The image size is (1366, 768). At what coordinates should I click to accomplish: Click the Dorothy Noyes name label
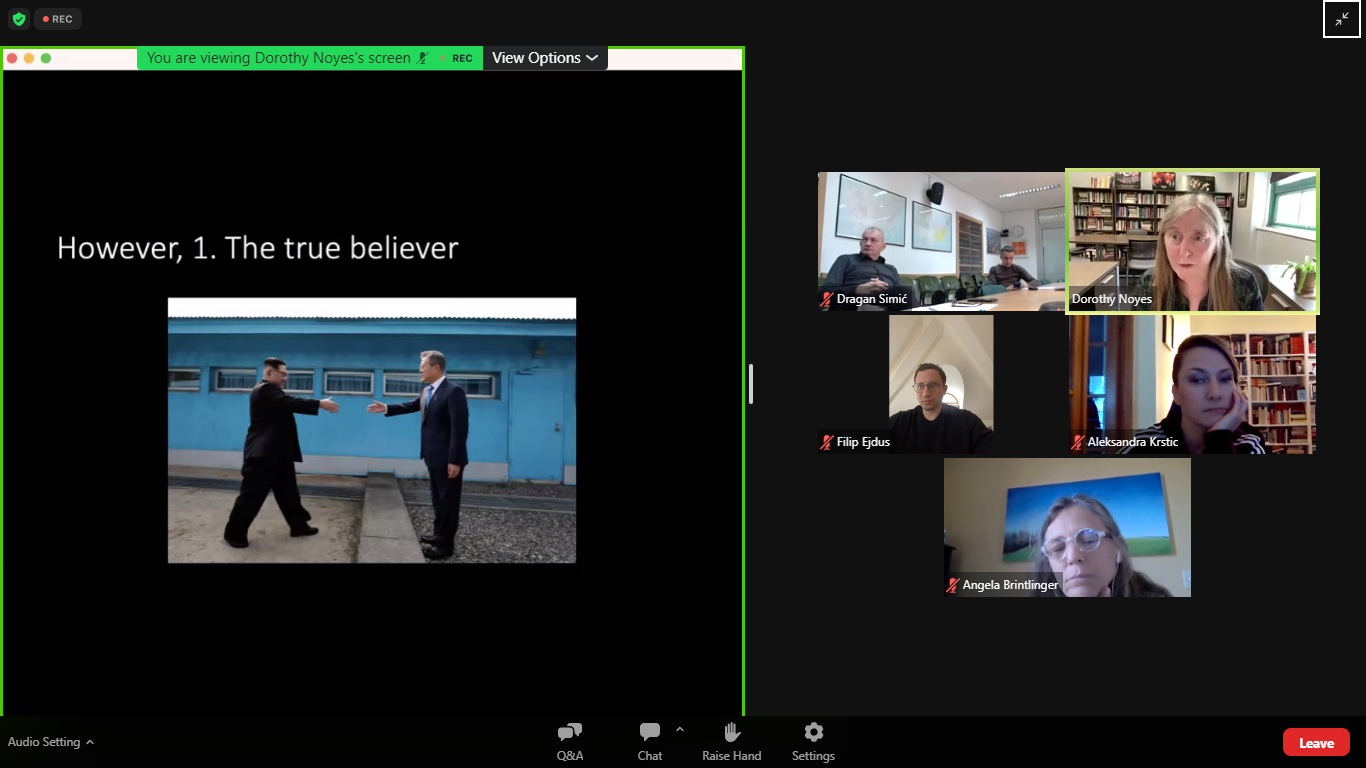(x=1112, y=299)
